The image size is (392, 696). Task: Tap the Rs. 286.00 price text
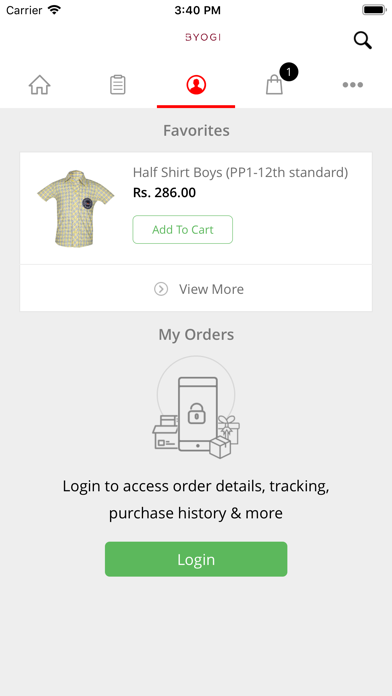pos(164,193)
